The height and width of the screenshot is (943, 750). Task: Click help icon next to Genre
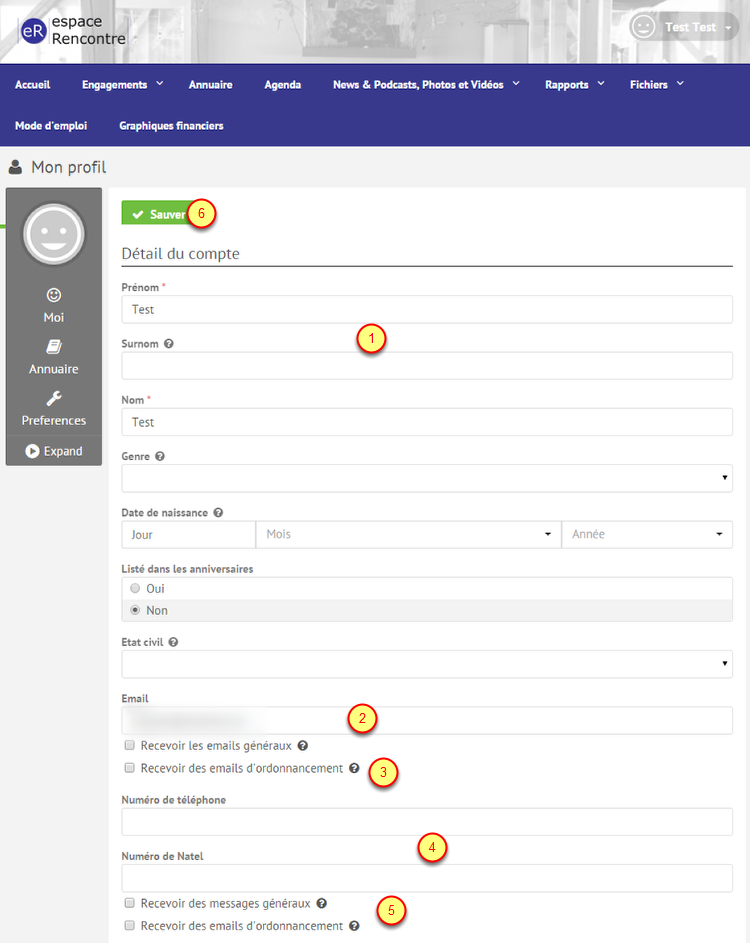160,457
